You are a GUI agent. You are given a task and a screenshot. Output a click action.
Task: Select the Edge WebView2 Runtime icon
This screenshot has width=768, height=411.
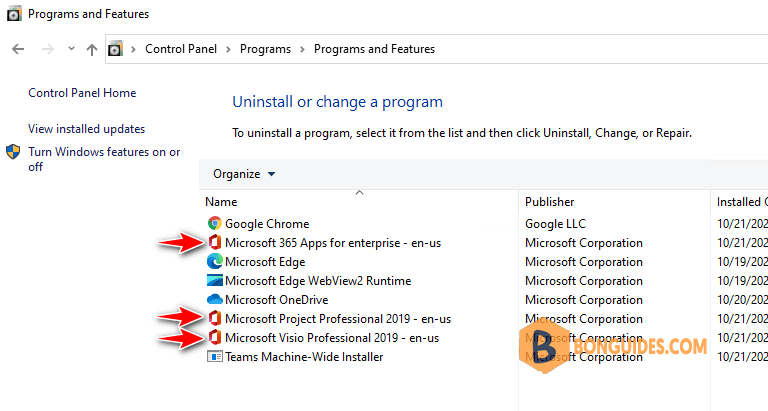215,281
